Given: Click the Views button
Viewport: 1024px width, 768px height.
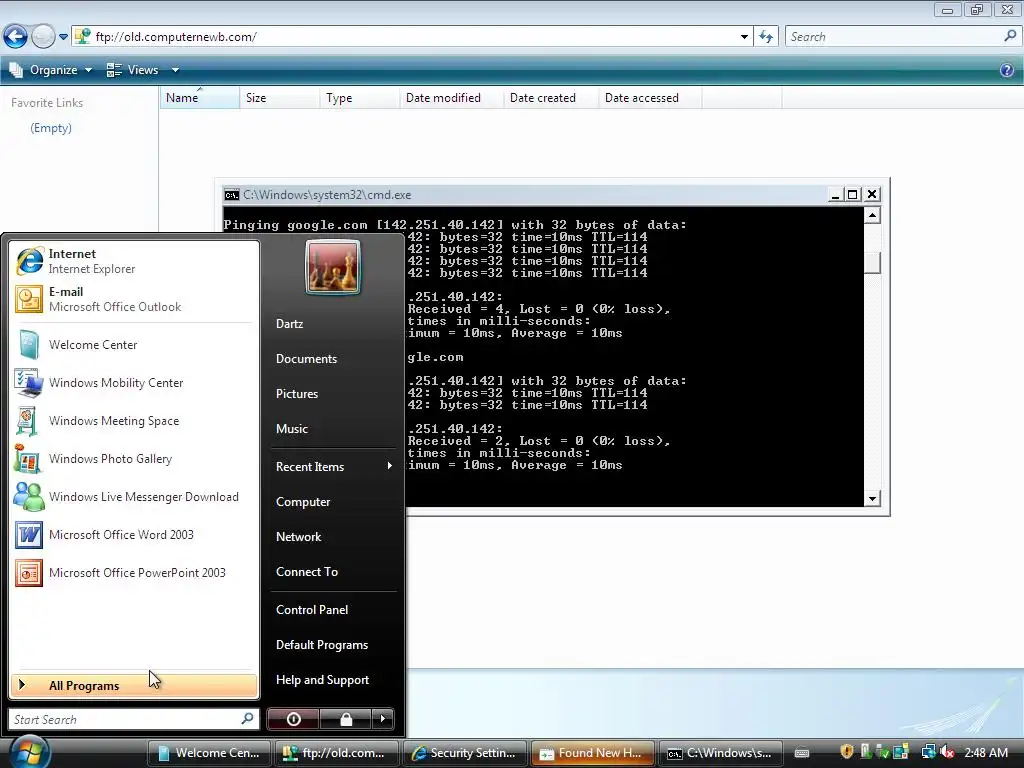Looking at the screenshot, I should (x=133, y=70).
